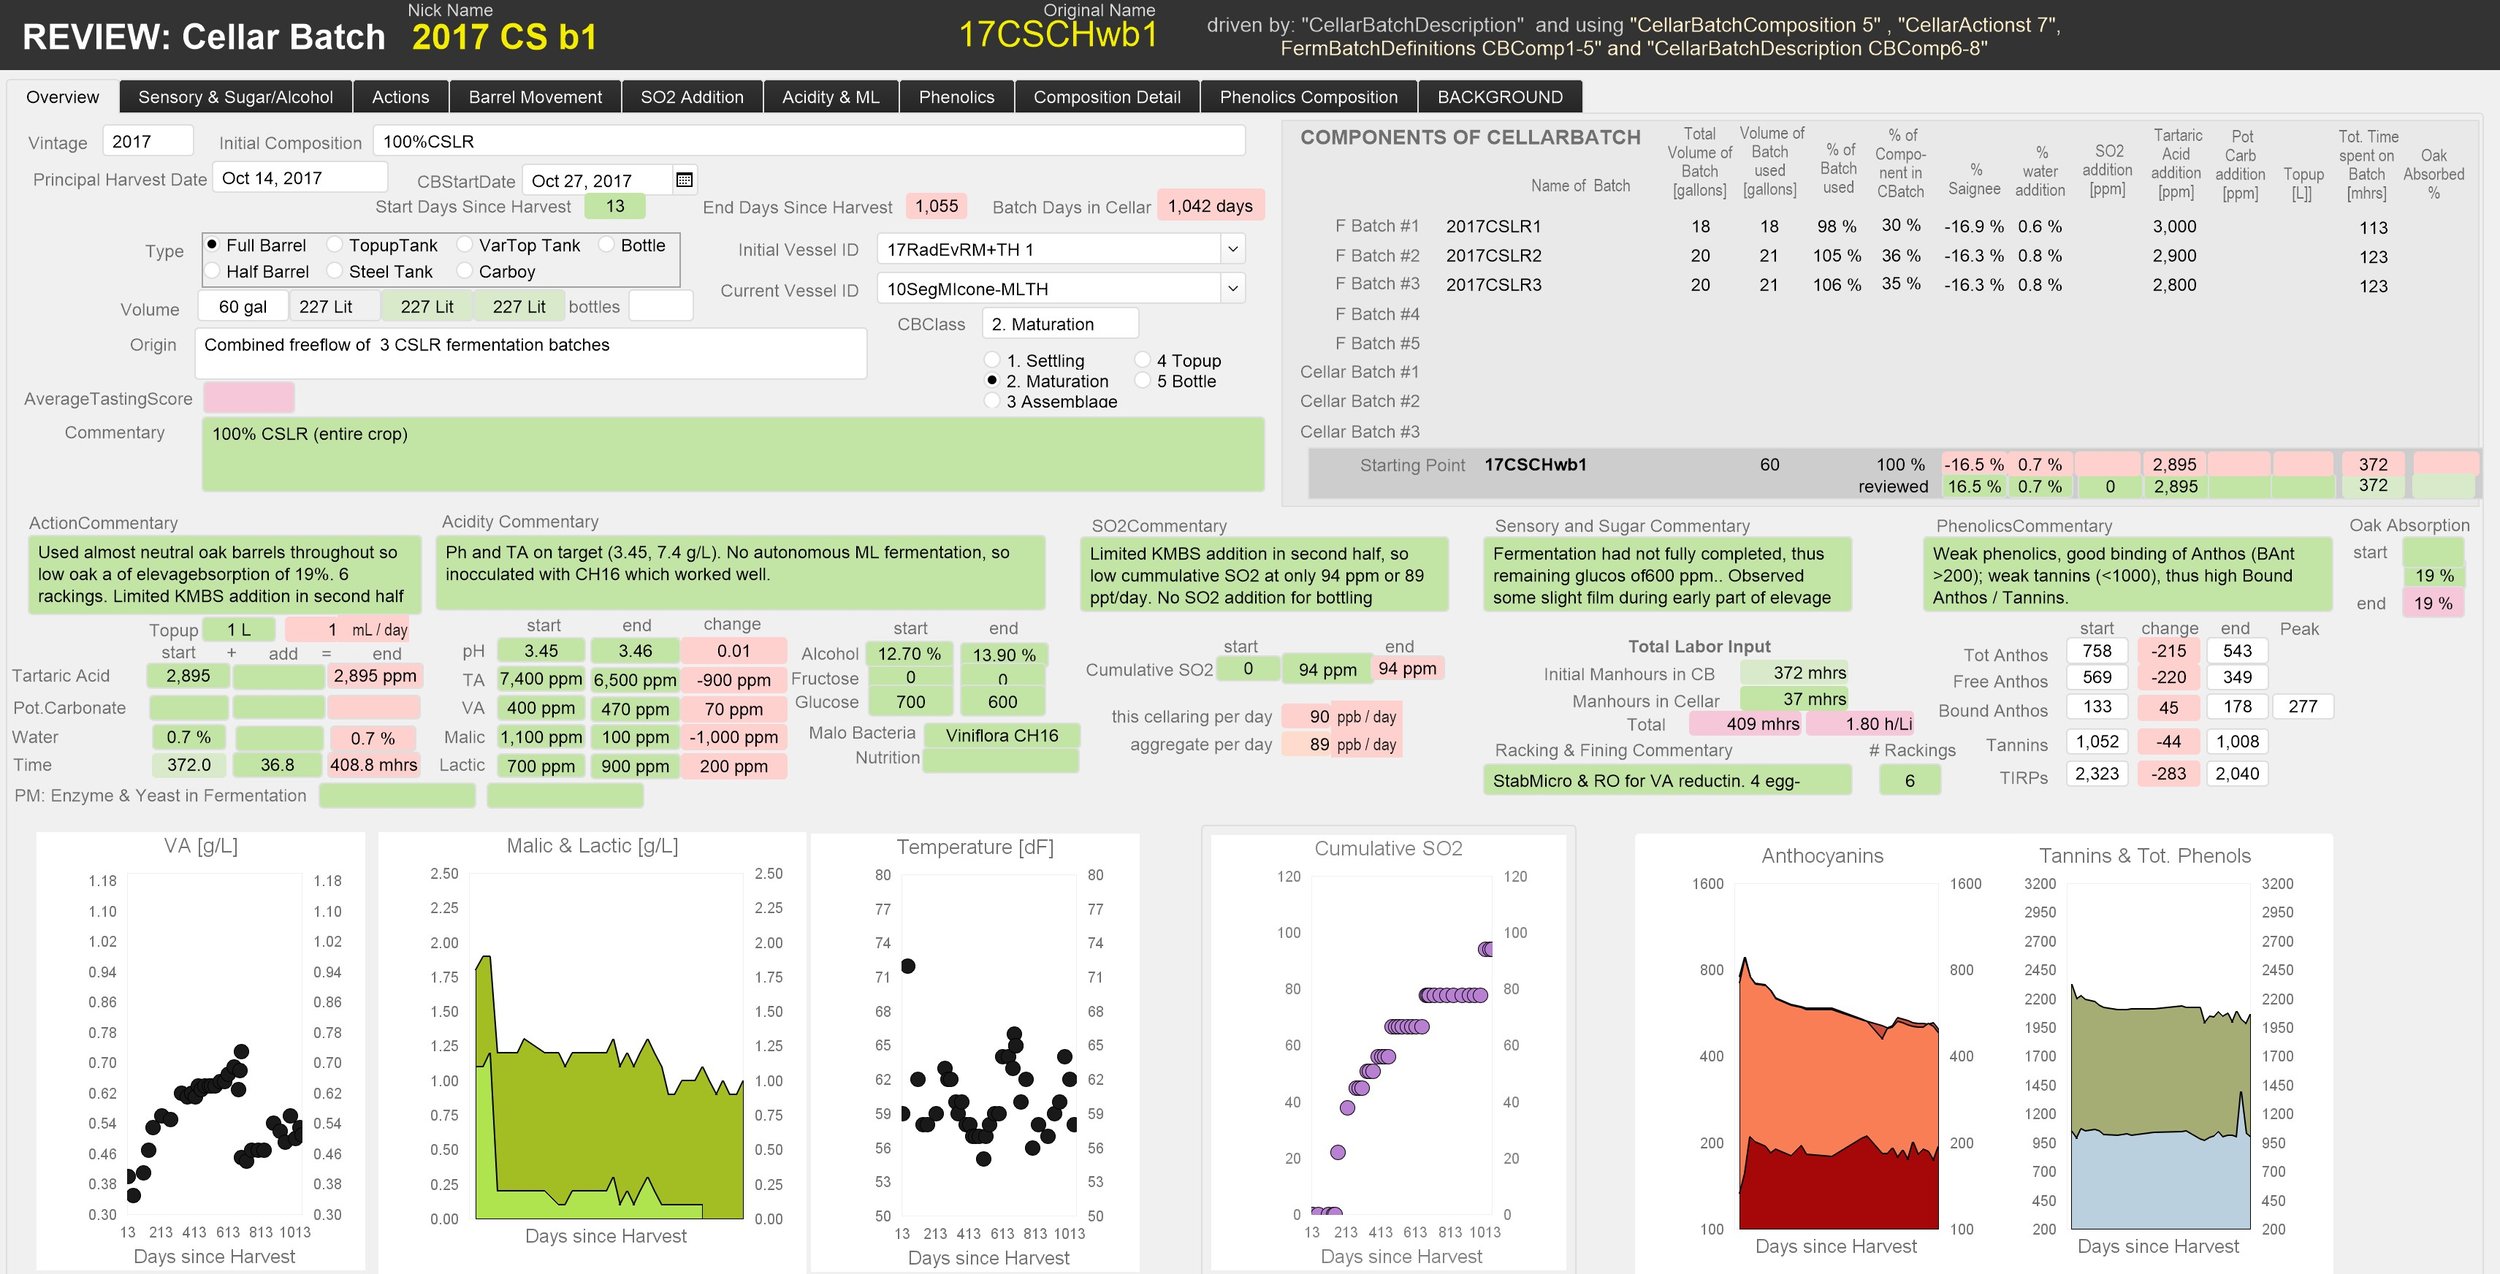This screenshot has height=1274, width=2500.
Task: Click the SO2Commentary text box
Action: click(x=1264, y=575)
